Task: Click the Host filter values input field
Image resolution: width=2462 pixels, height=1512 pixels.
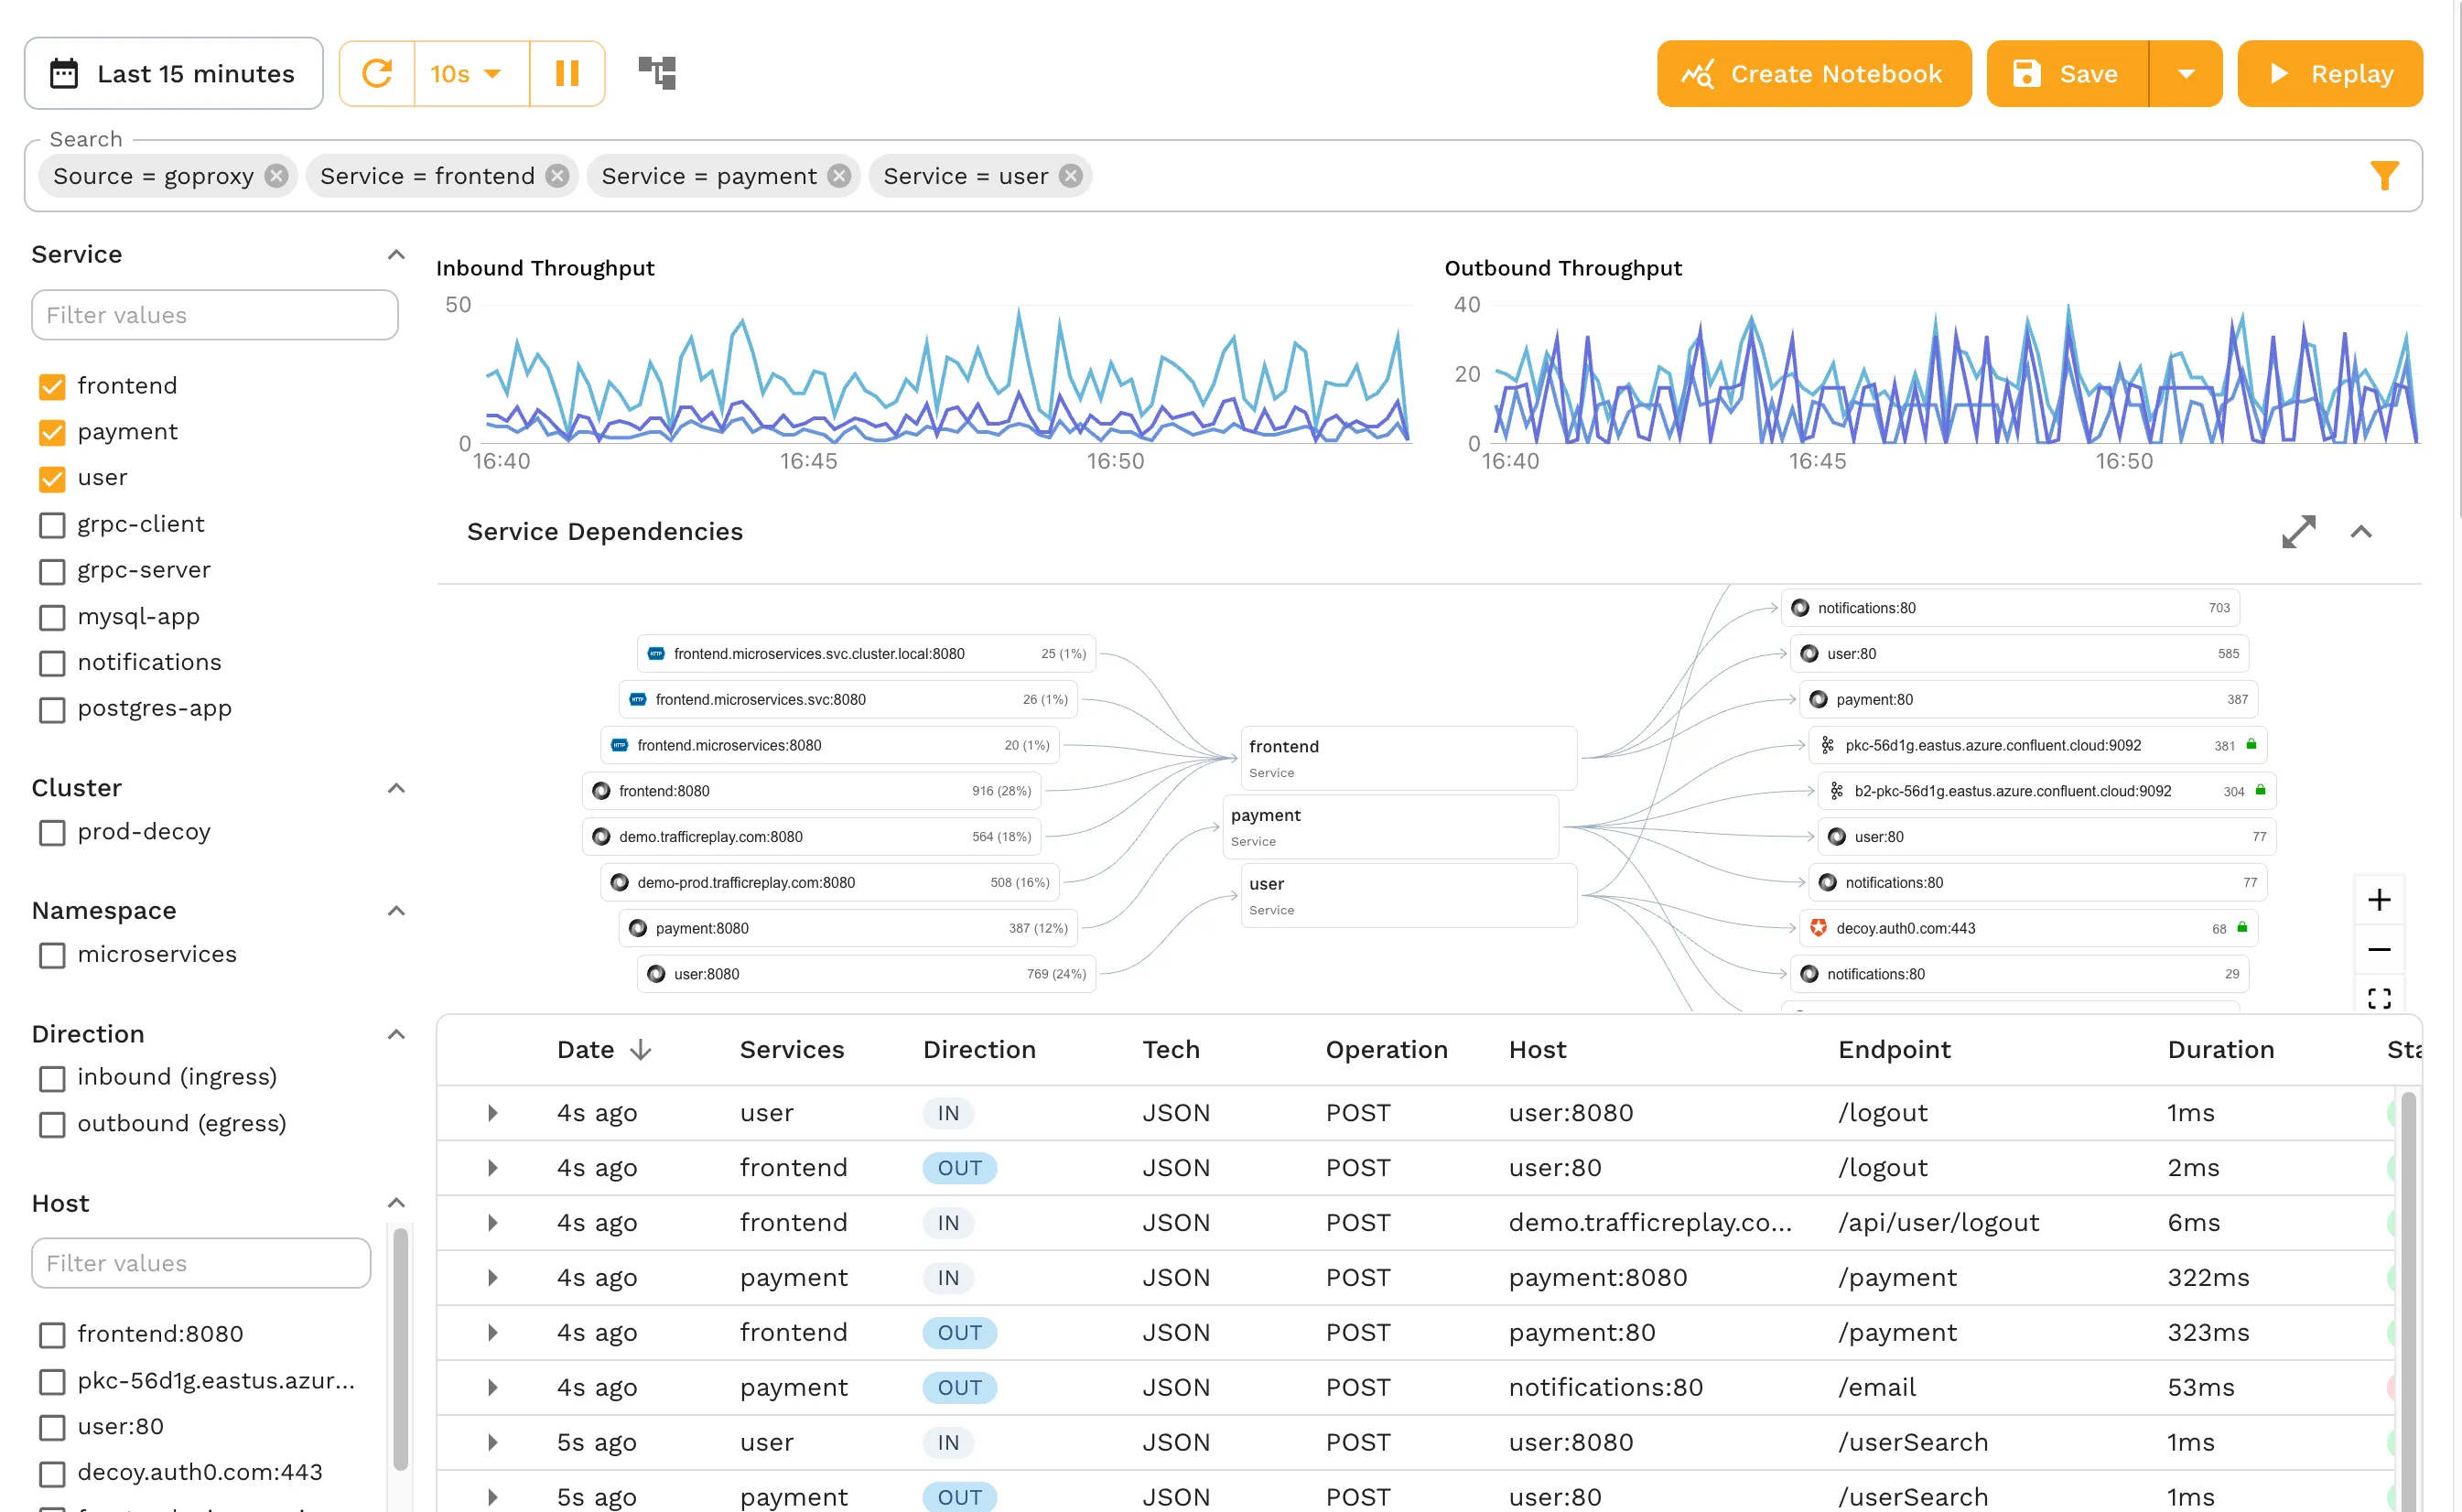Action: click(x=200, y=1263)
